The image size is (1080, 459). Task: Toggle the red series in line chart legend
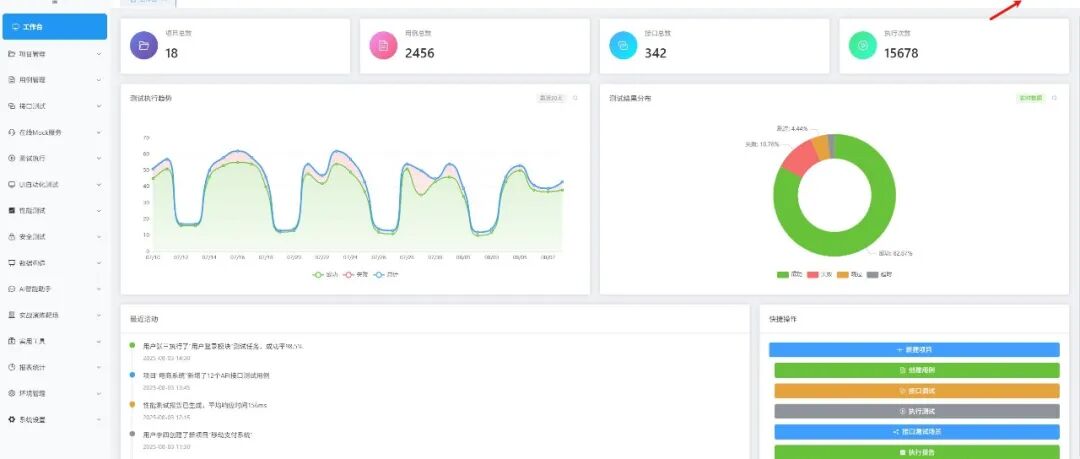point(355,274)
